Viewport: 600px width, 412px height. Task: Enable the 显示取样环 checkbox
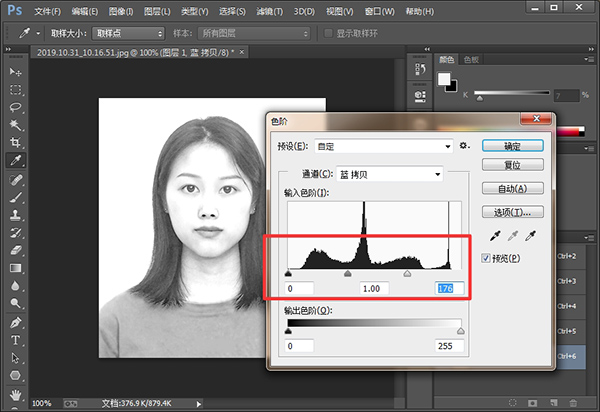[329, 33]
